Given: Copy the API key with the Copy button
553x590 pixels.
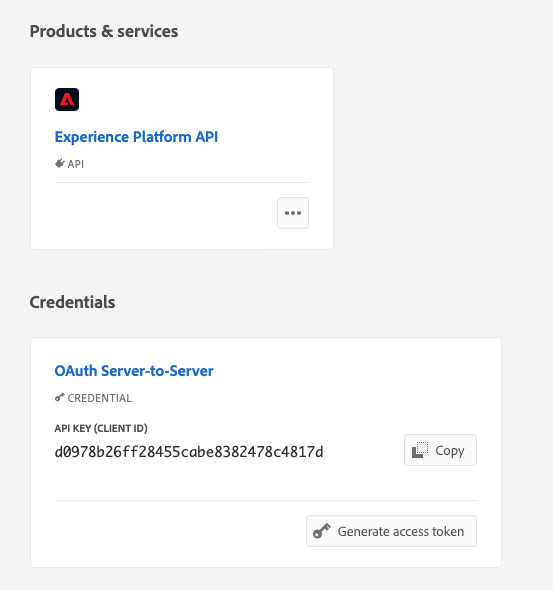Looking at the screenshot, I should [x=440, y=450].
